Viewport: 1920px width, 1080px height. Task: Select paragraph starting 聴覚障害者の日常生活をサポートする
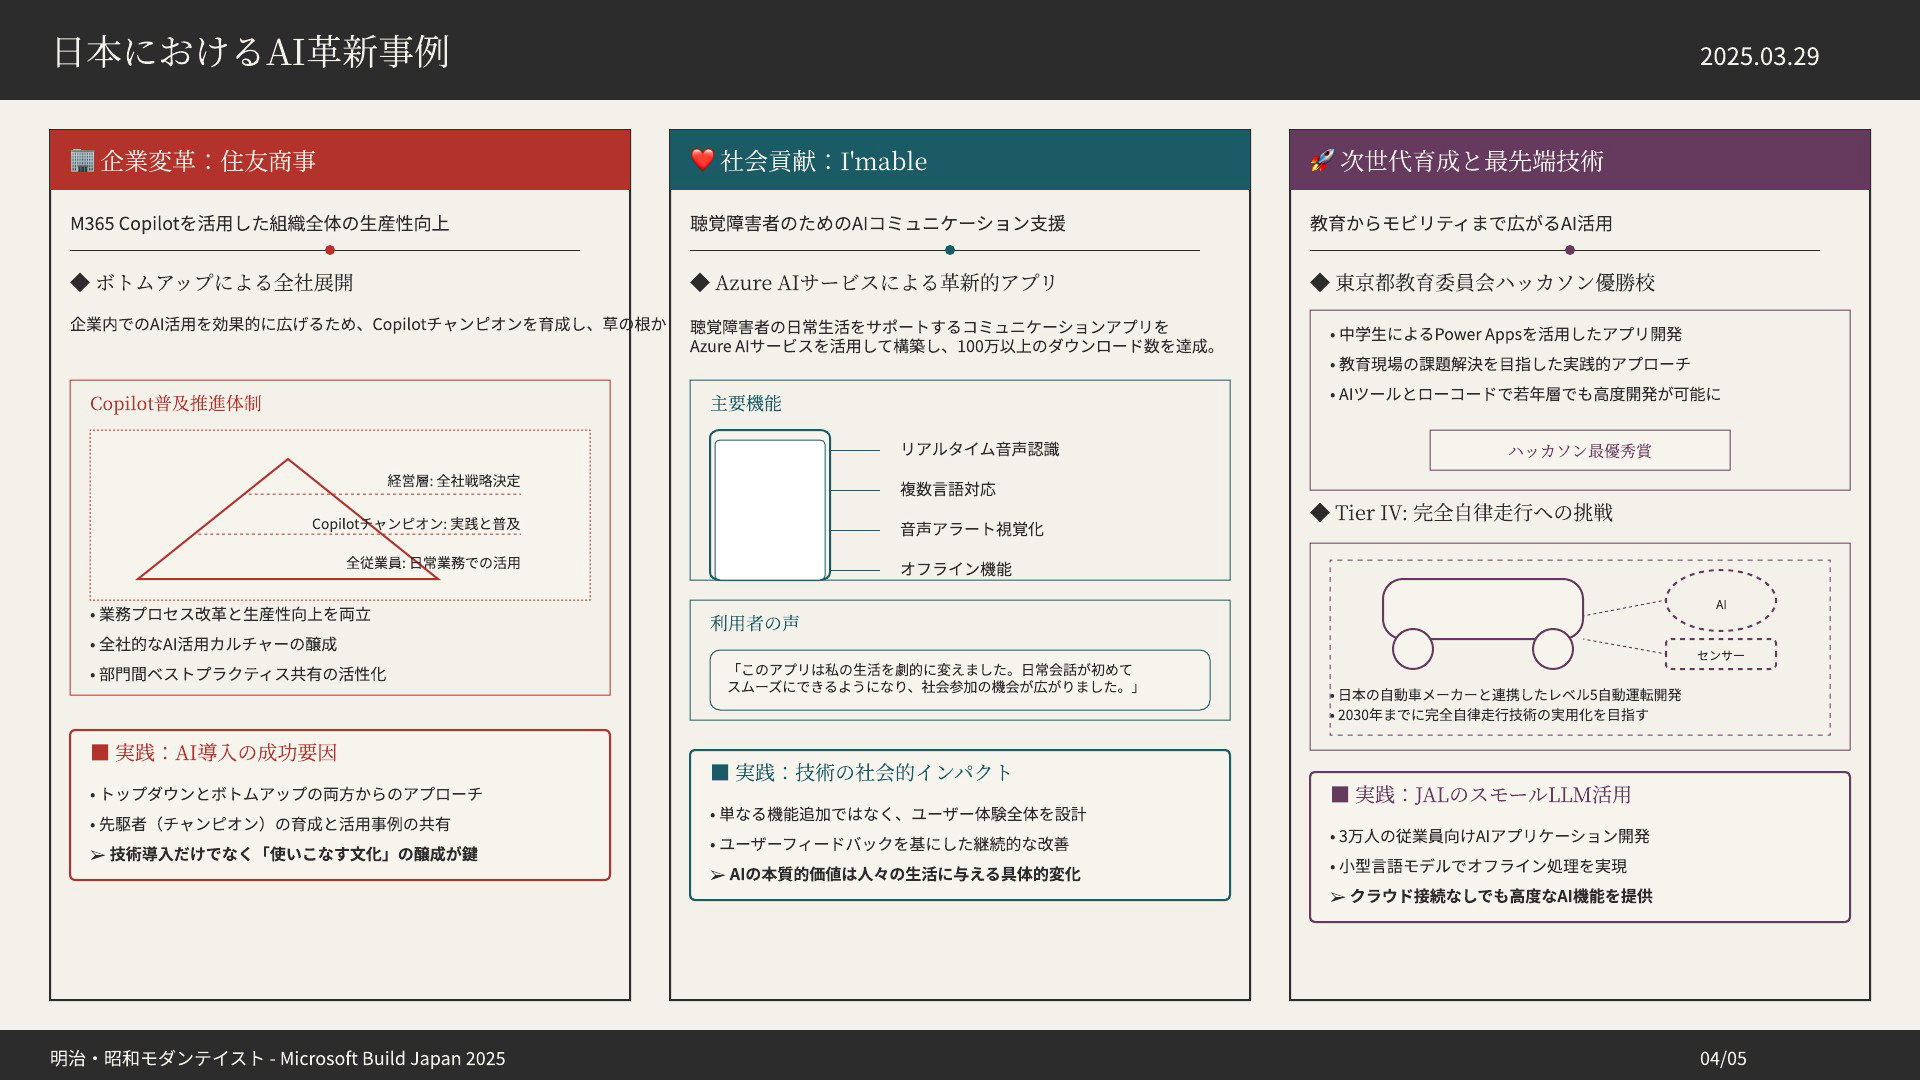[954, 337]
